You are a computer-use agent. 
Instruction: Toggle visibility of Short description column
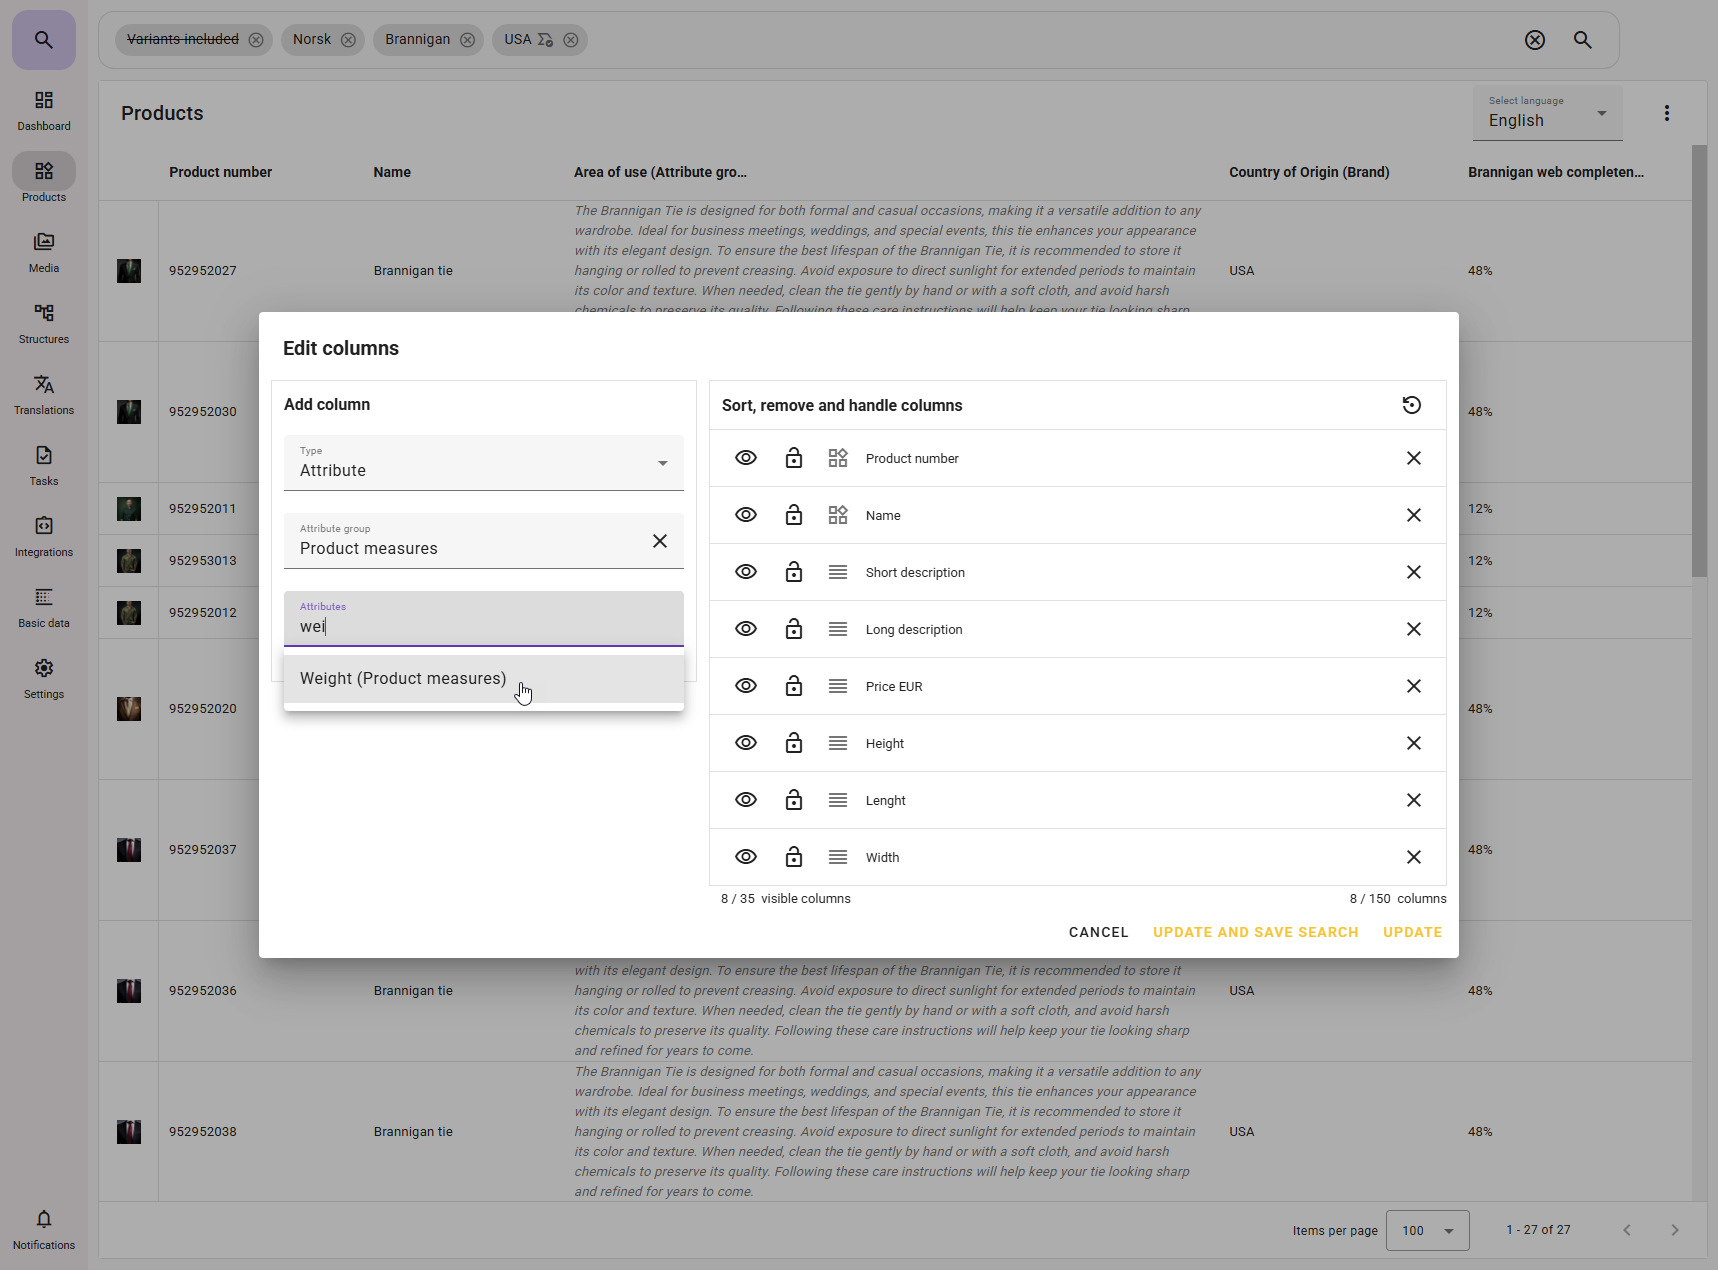746,572
